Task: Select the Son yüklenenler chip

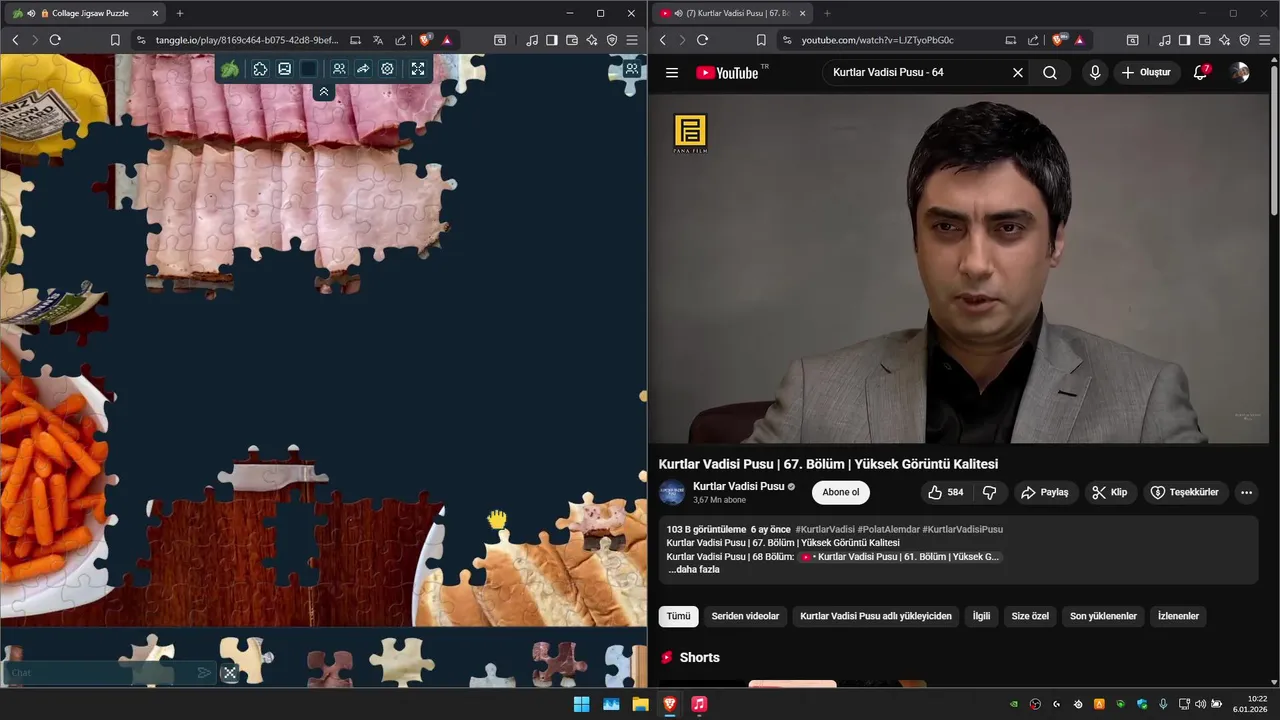Action: point(1103,616)
